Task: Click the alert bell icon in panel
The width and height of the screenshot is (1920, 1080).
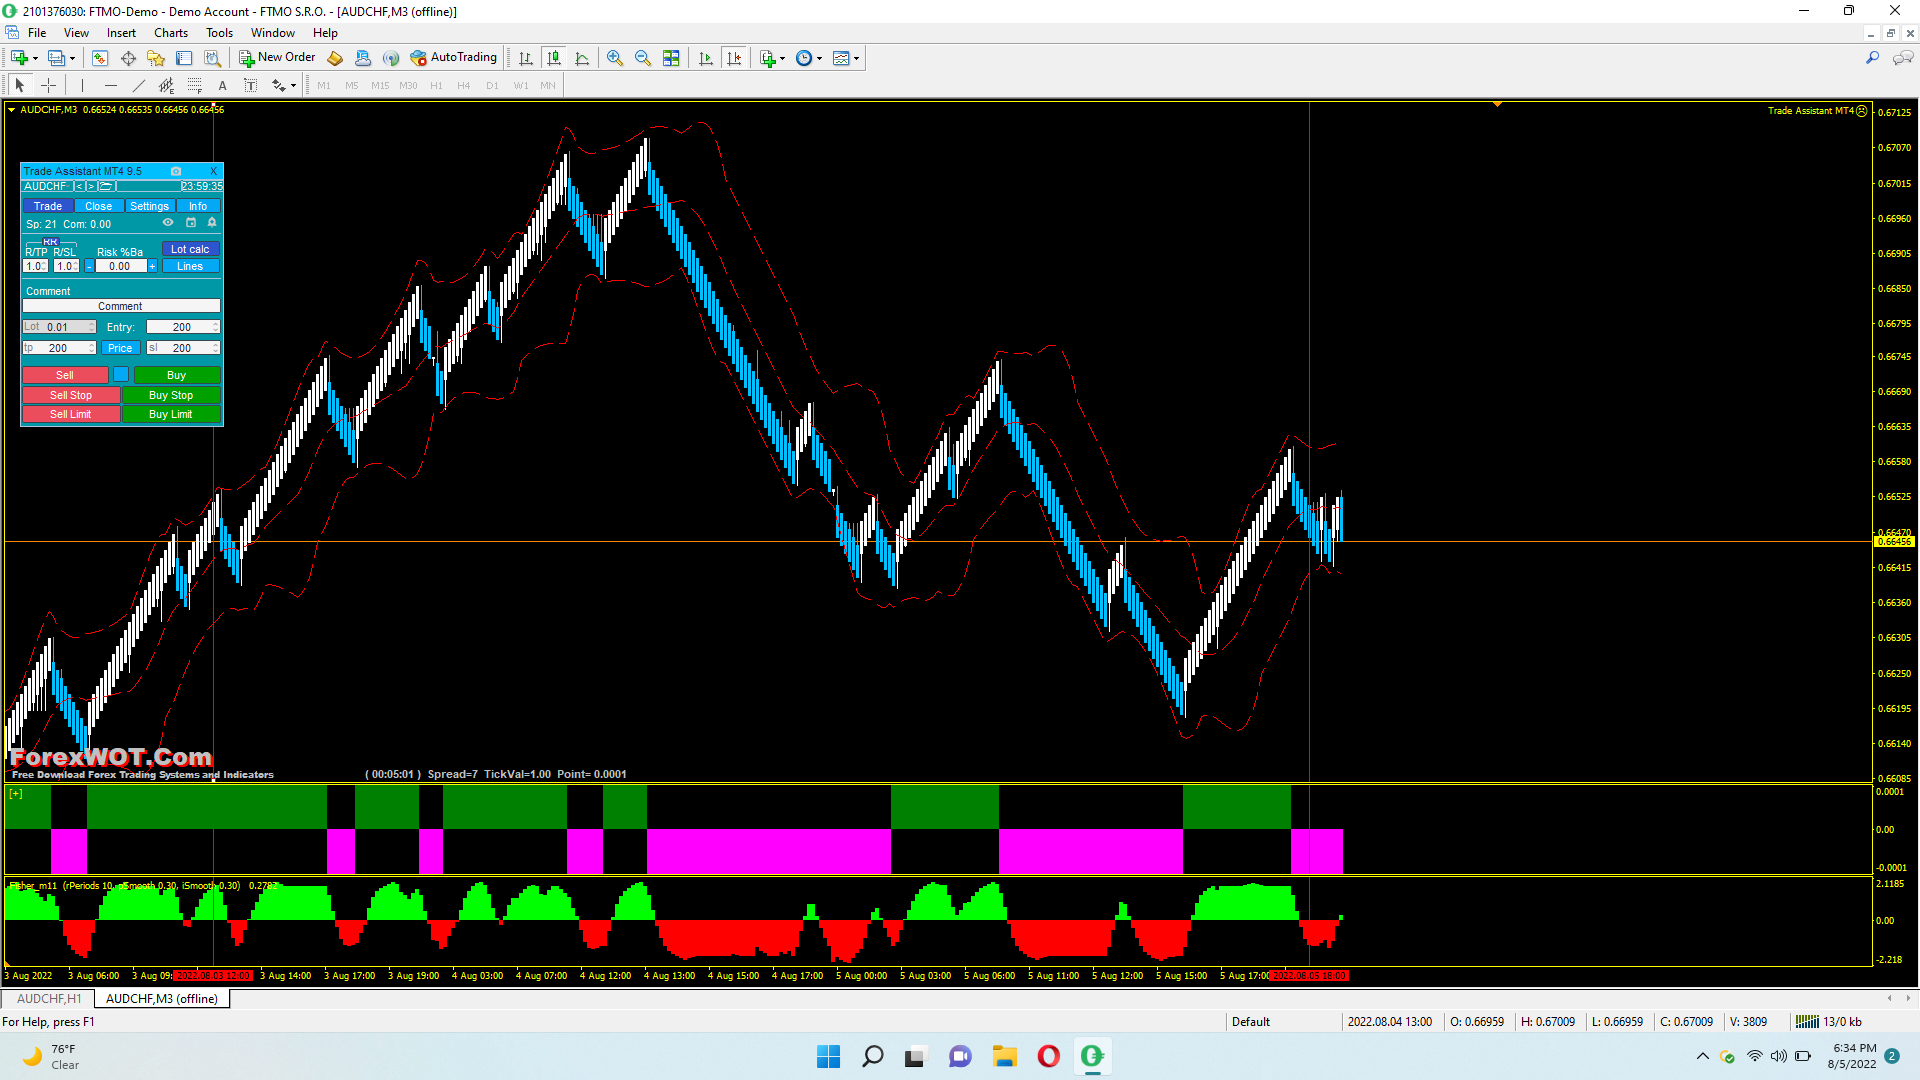Action: pyautogui.click(x=212, y=223)
